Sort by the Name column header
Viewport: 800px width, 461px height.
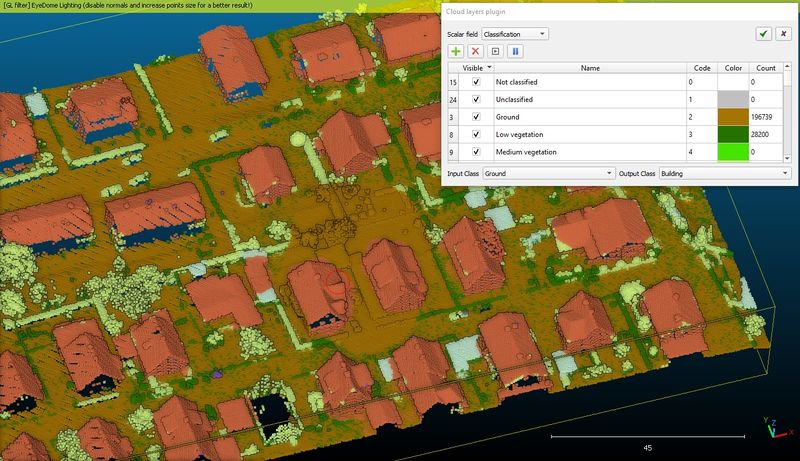[590, 68]
